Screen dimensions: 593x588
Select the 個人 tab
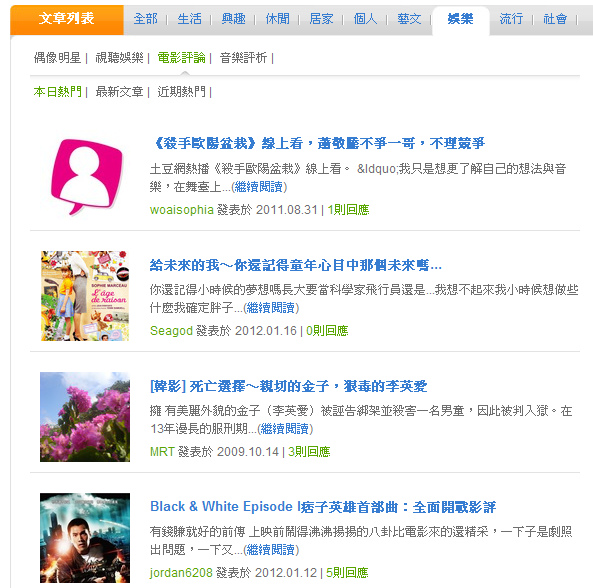[365, 19]
